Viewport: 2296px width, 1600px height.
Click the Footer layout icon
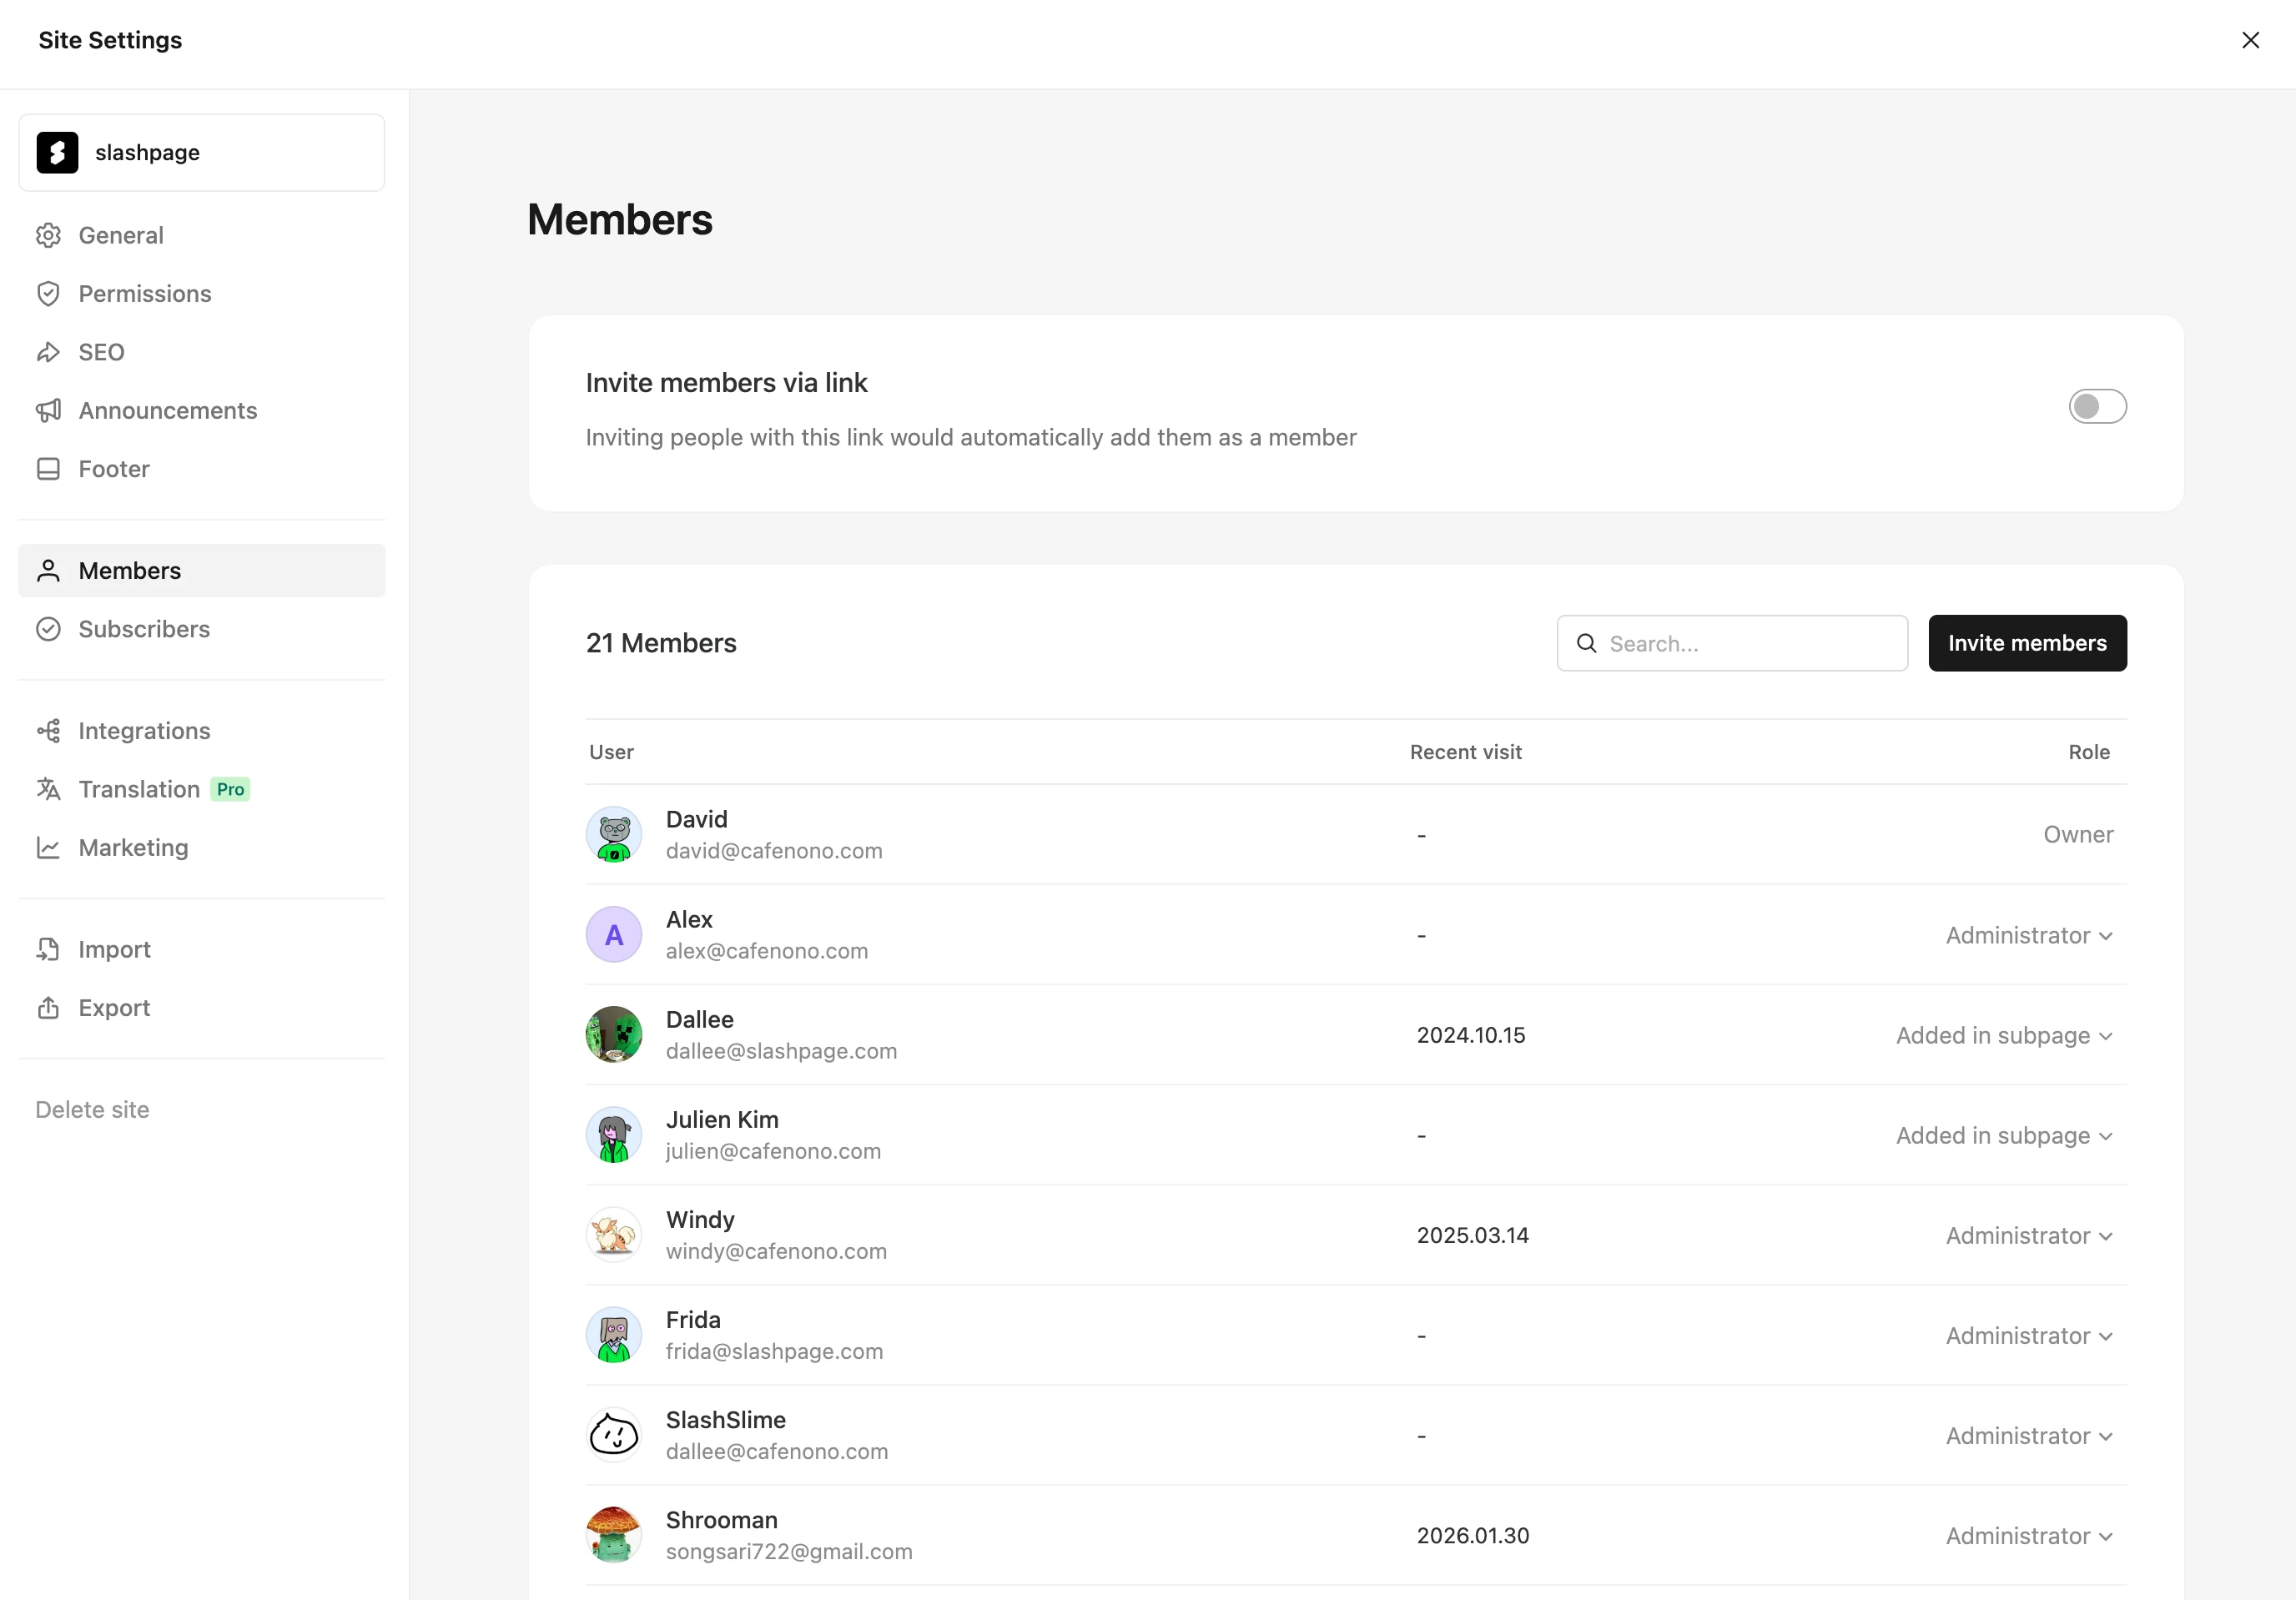(x=48, y=469)
